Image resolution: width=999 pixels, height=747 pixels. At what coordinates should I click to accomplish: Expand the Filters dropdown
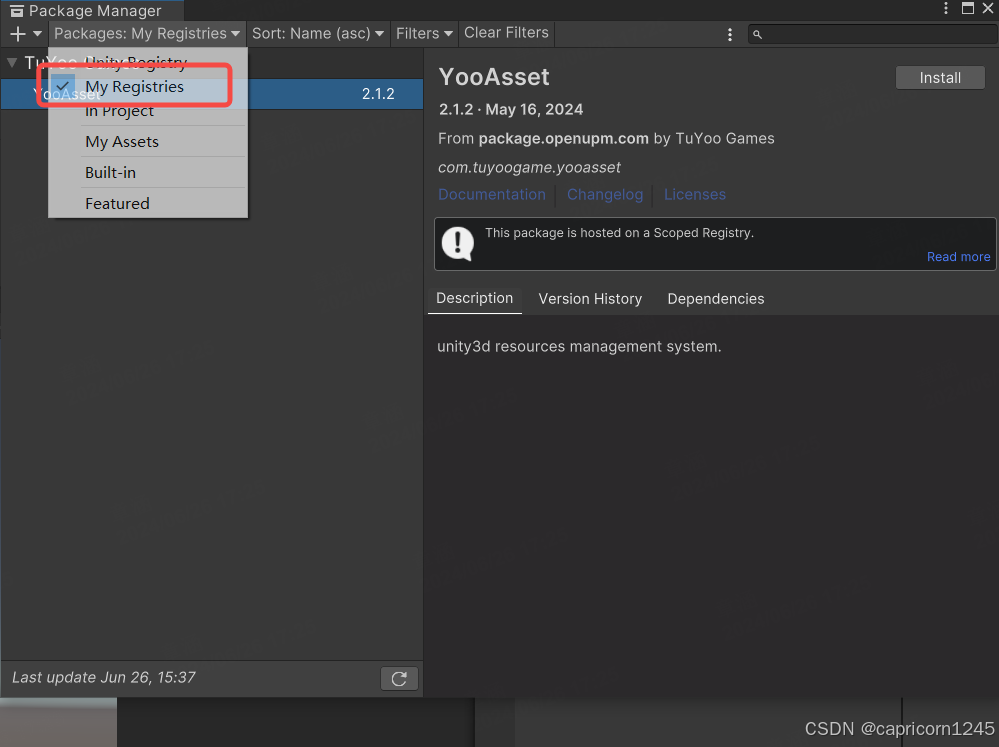[424, 34]
